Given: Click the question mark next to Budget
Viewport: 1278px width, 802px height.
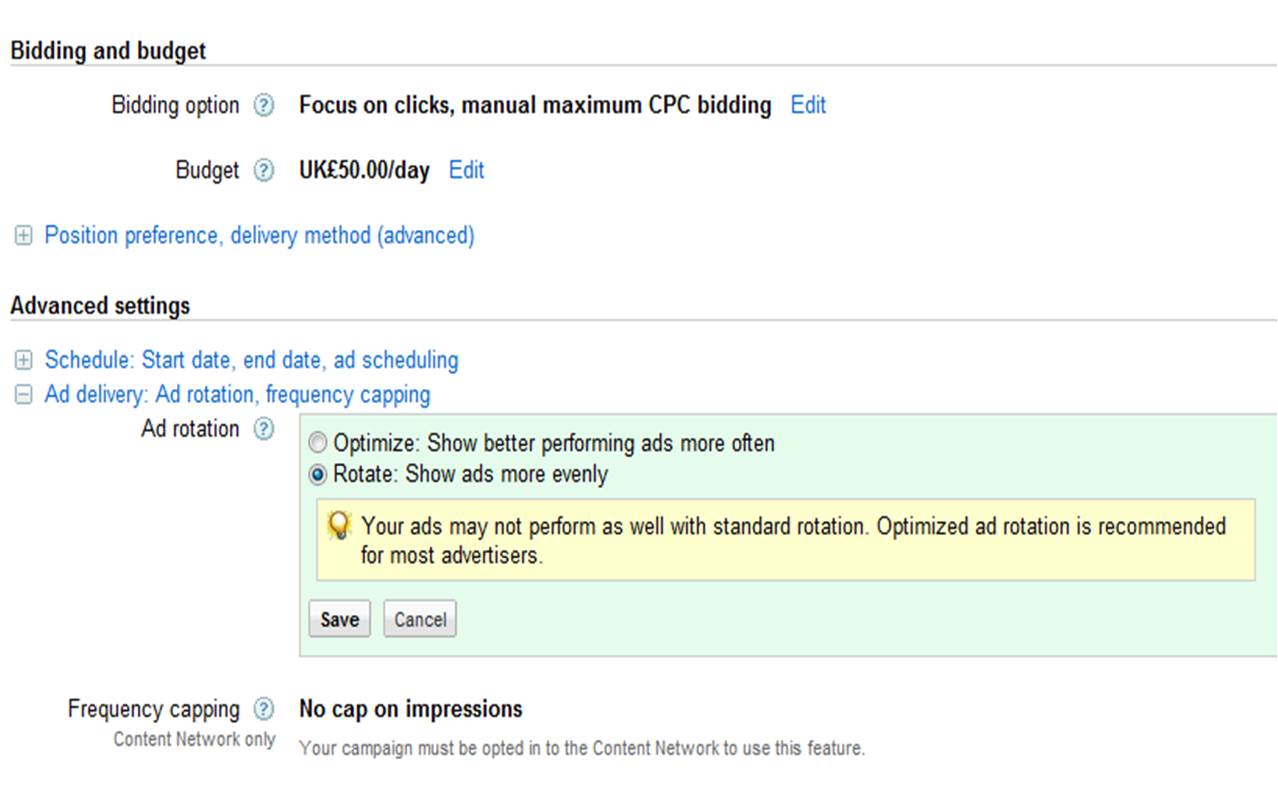Looking at the screenshot, I should (263, 171).
